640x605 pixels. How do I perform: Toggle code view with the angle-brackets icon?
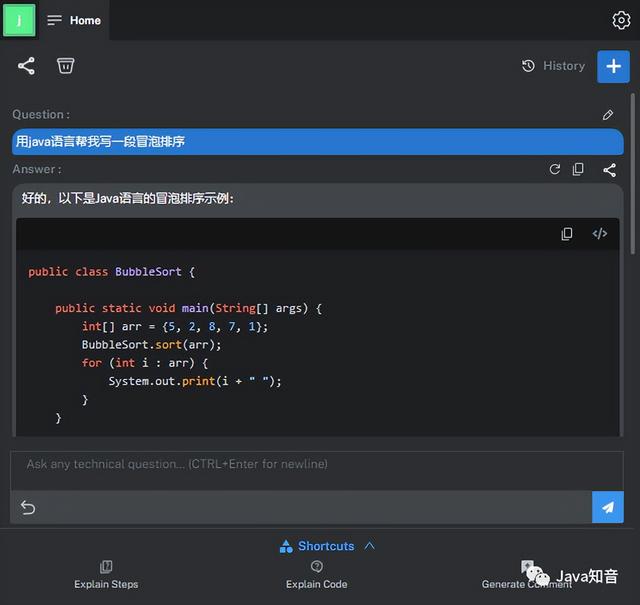(600, 234)
